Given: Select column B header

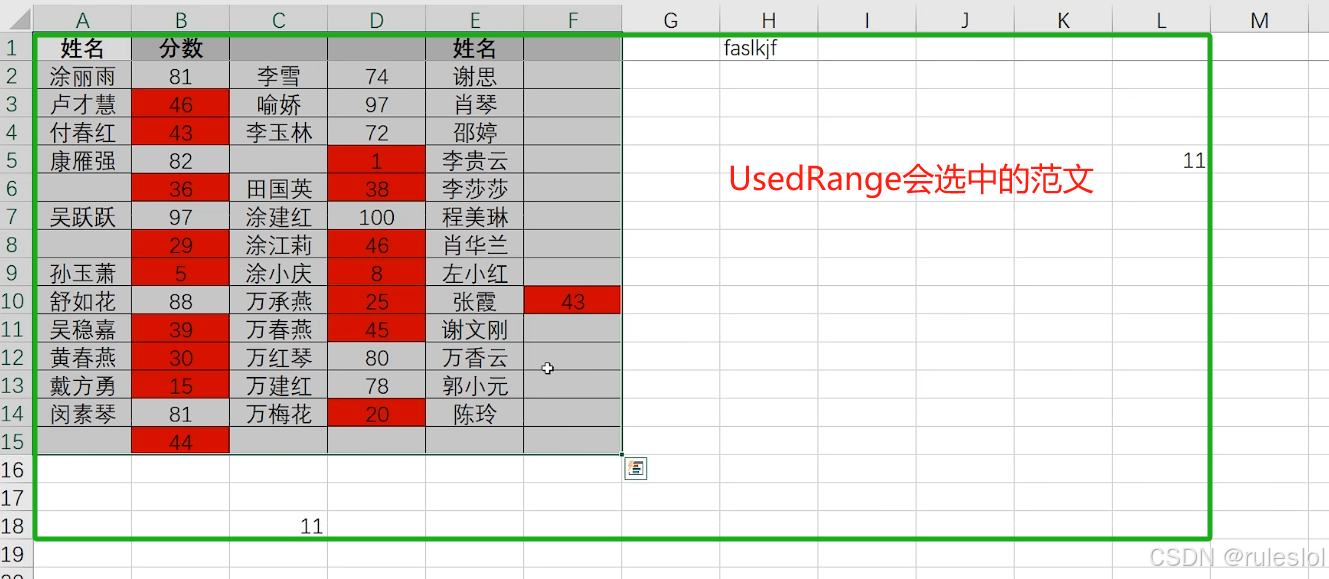Looking at the screenshot, I should pyautogui.click(x=181, y=20).
